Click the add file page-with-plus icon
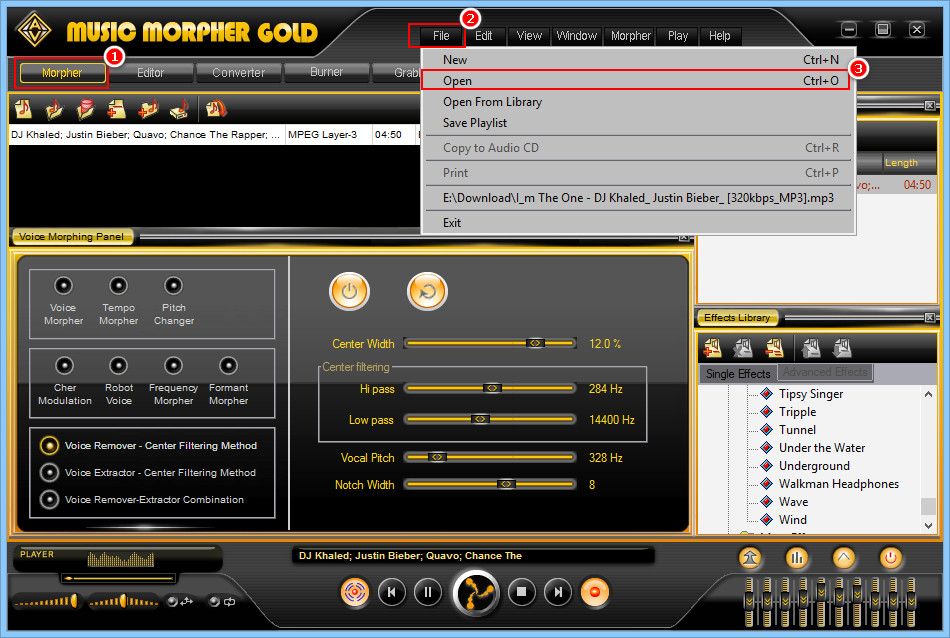The width and height of the screenshot is (950, 638). coord(116,109)
